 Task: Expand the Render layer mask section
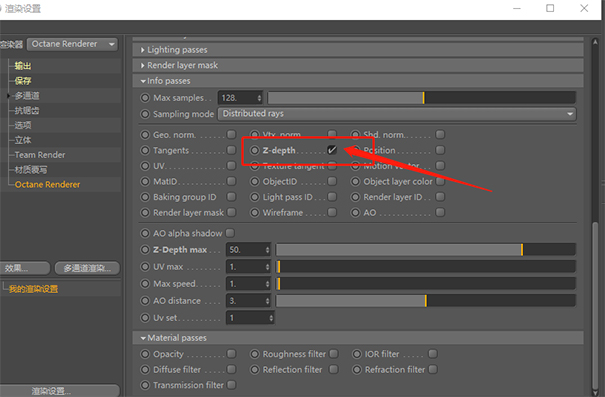click(143, 66)
